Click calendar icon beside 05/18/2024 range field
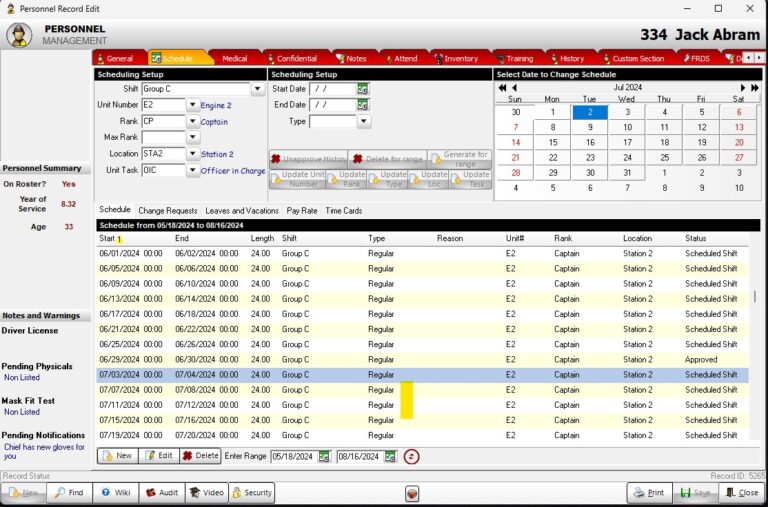Screen dimensions: 768x507 pos(325,456)
